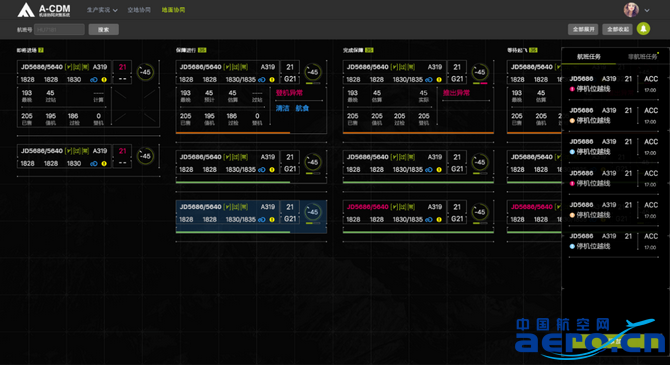This screenshot has width=670, height=365.
Task: Click the orange progress bar under the first 保障进行 card
Action: click(x=233, y=133)
